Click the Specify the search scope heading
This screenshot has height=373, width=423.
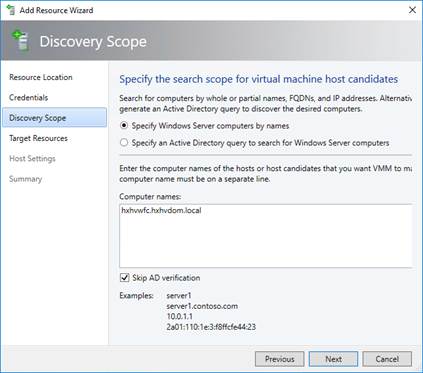(x=259, y=79)
